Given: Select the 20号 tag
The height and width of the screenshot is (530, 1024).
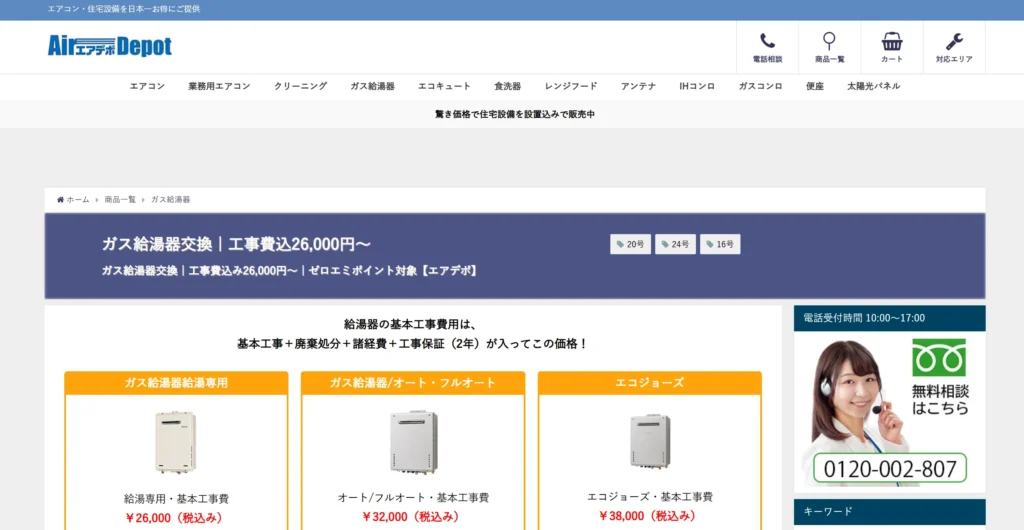Looking at the screenshot, I should coord(630,244).
